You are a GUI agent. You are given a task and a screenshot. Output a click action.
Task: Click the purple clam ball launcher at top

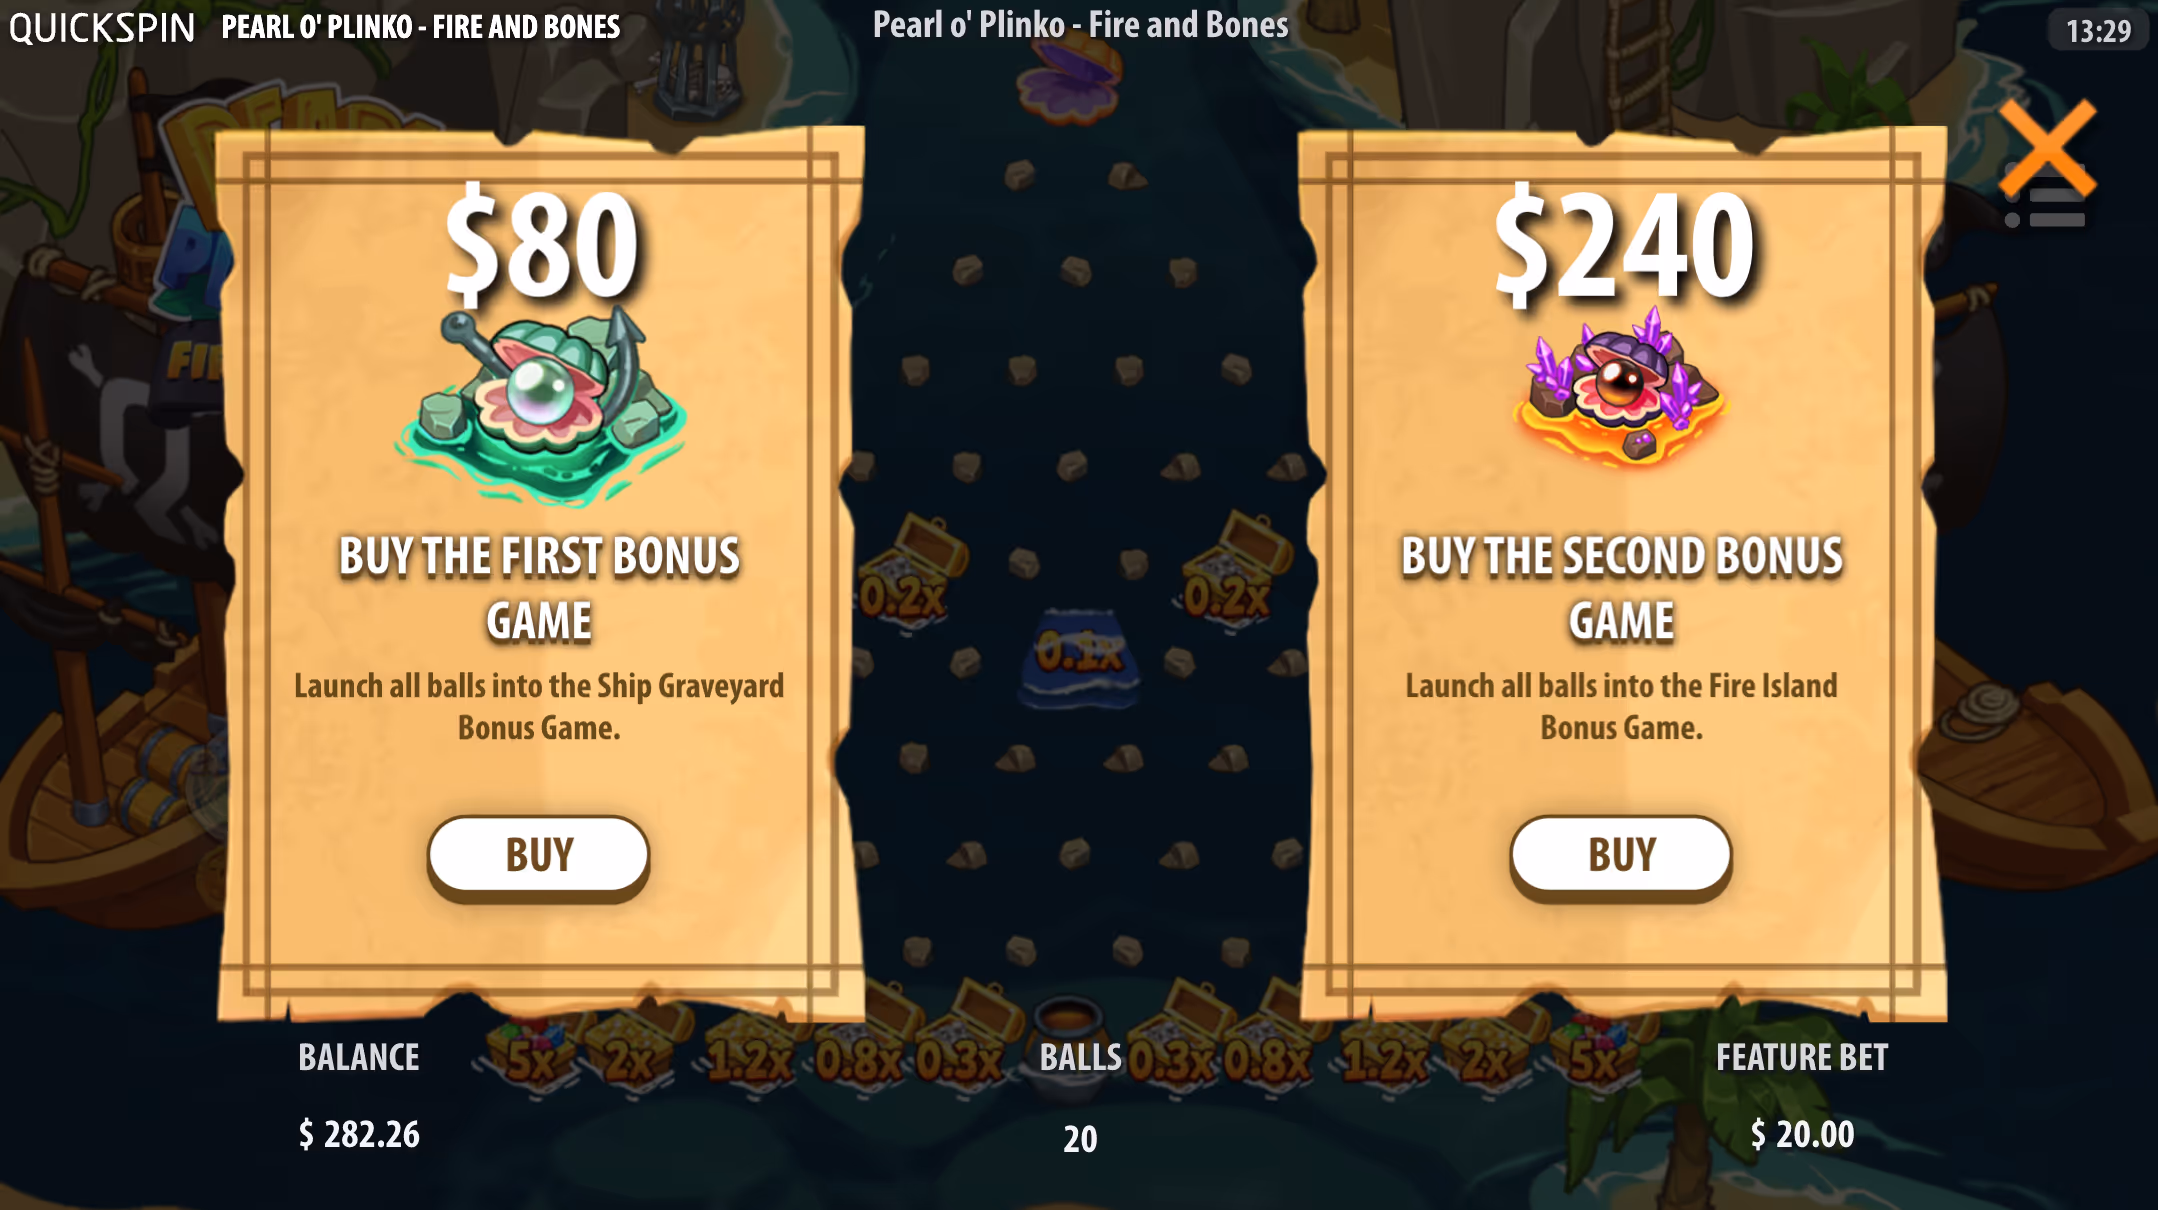pyautogui.click(x=1069, y=80)
